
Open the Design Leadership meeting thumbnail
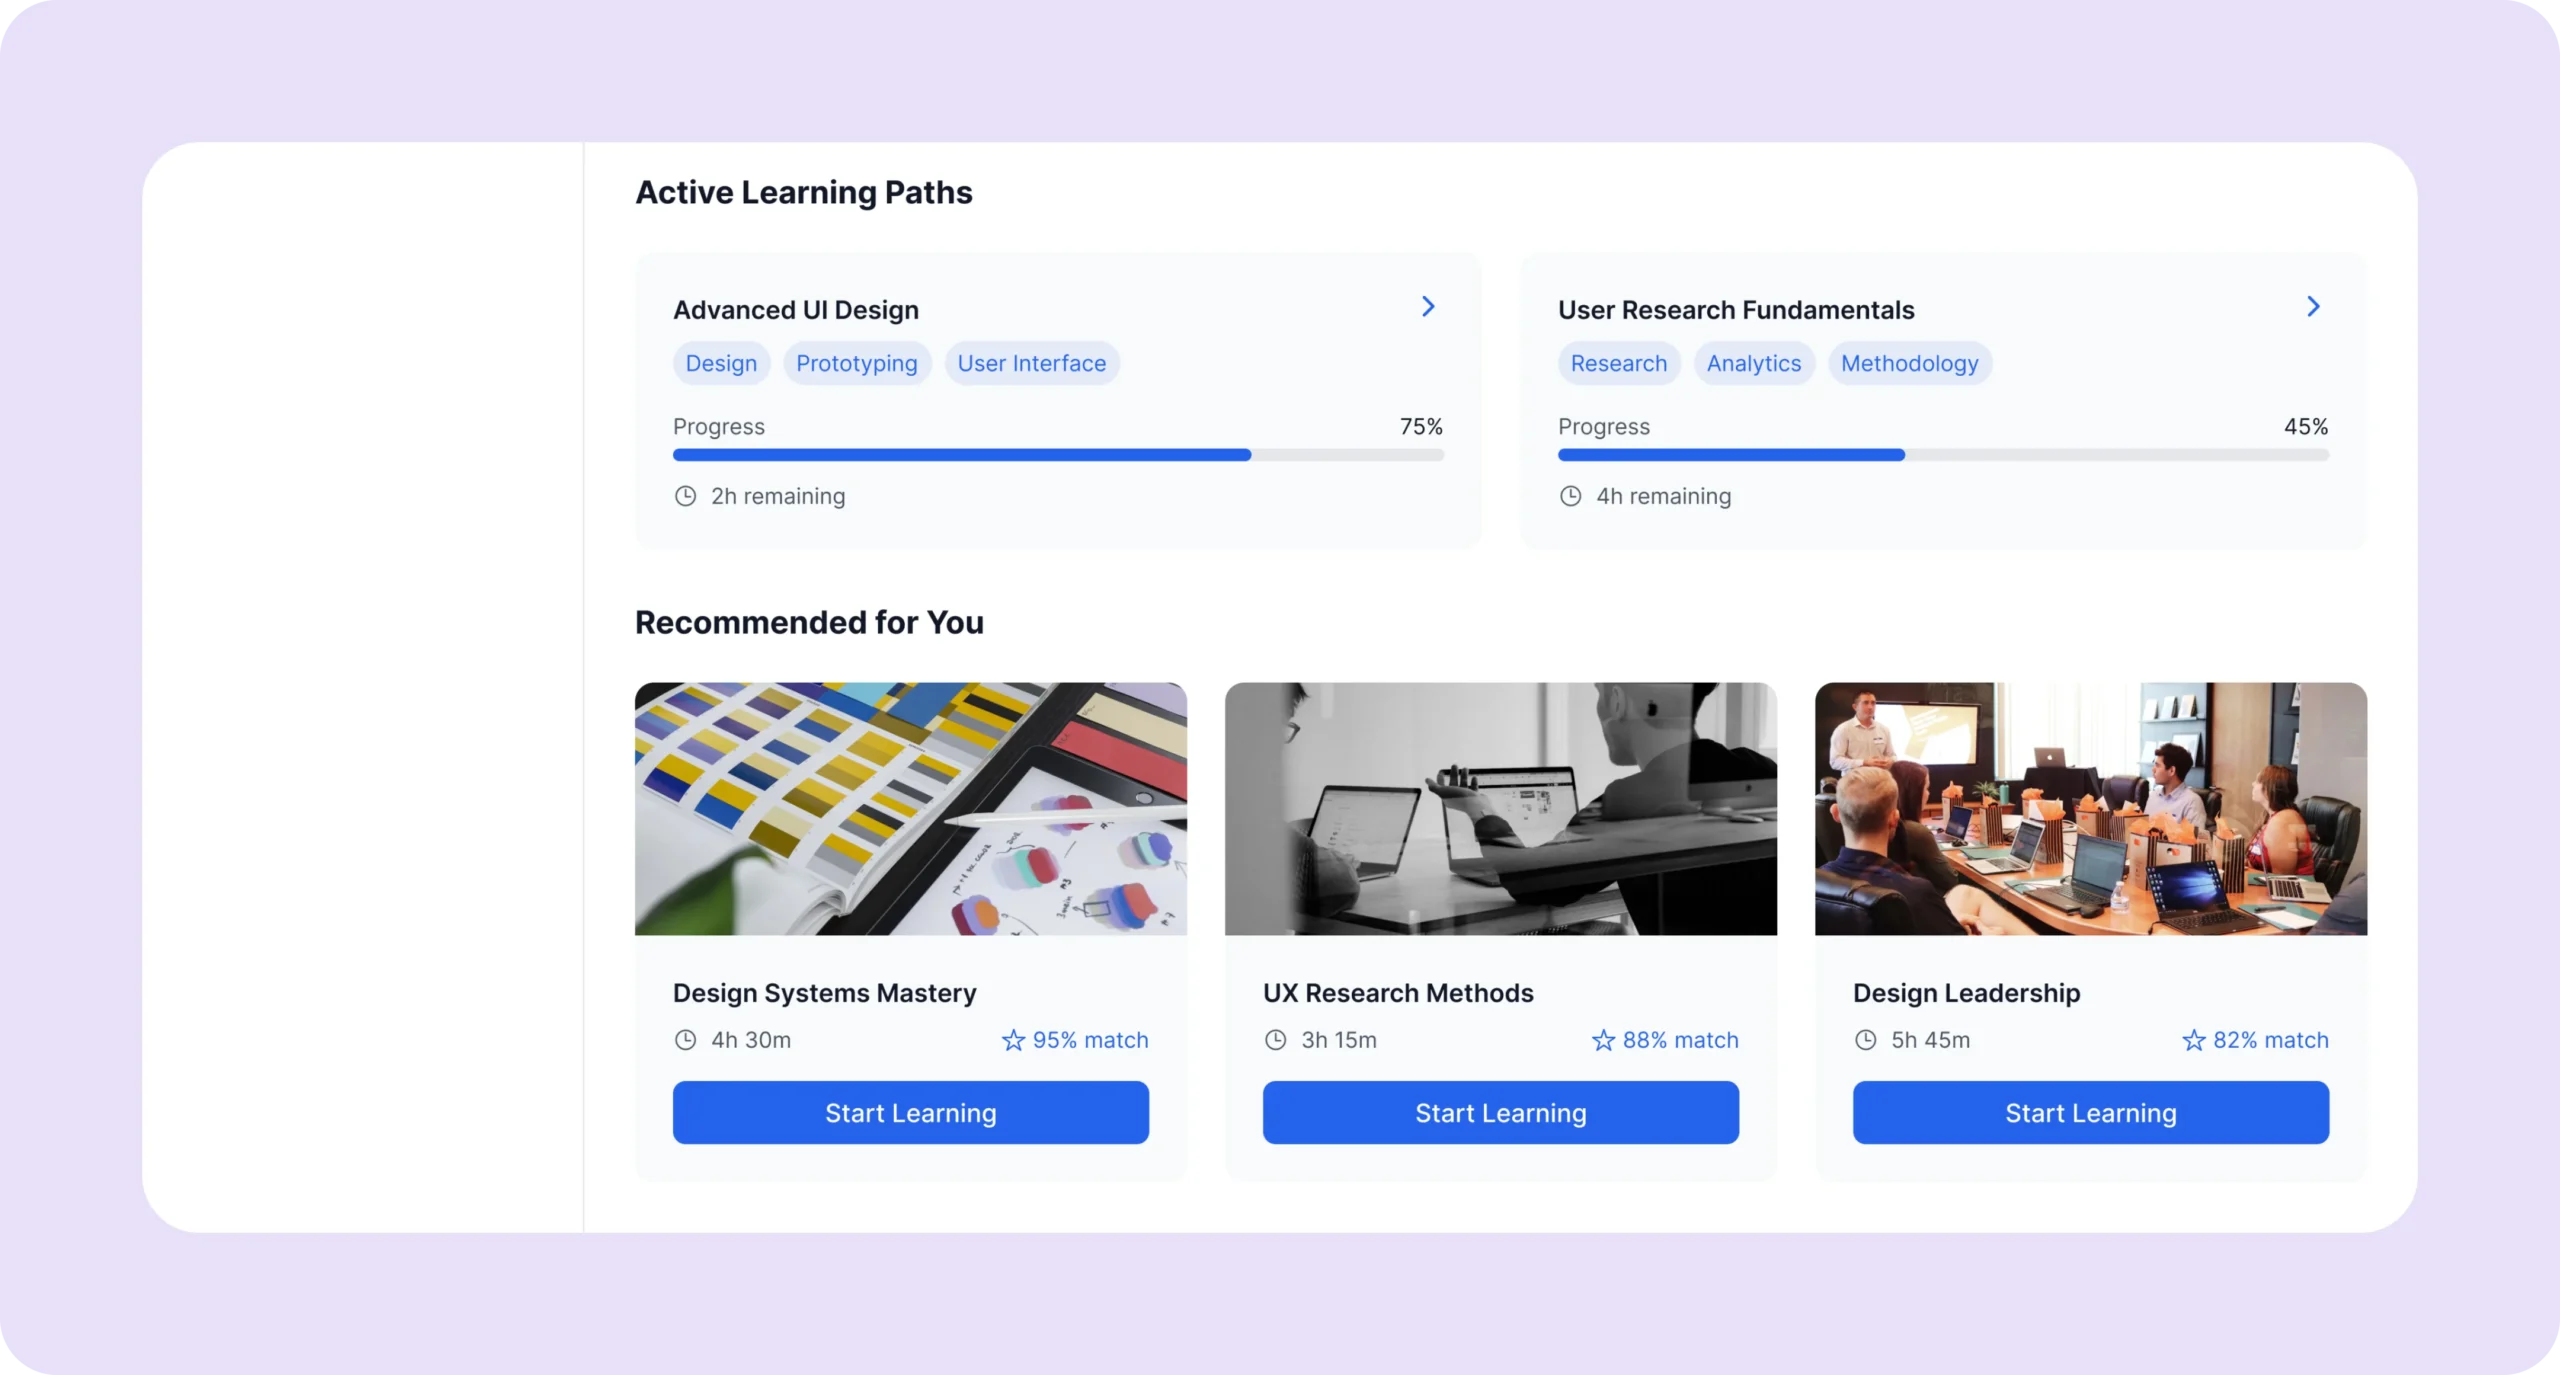[2090, 808]
